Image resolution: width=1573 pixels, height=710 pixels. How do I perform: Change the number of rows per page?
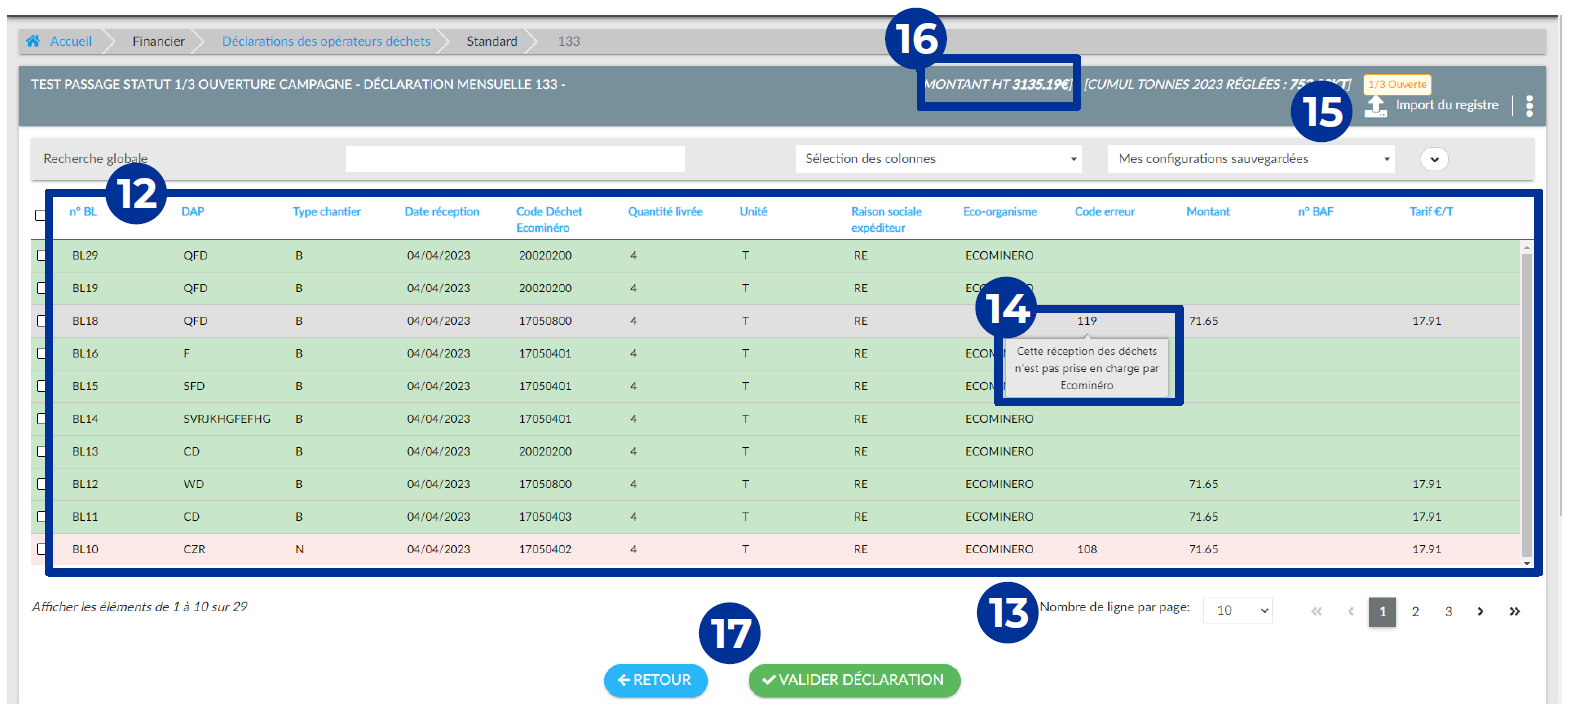(1237, 611)
